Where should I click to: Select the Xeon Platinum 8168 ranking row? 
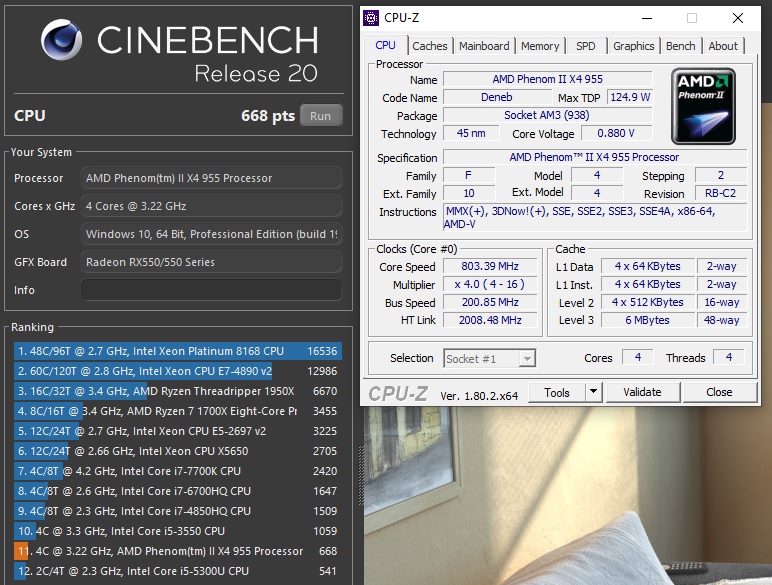(x=178, y=351)
